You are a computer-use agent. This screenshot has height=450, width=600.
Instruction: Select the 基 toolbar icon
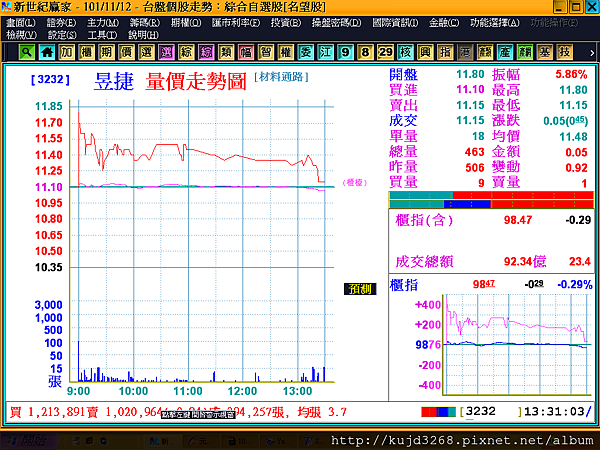pyautogui.click(x=545, y=52)
